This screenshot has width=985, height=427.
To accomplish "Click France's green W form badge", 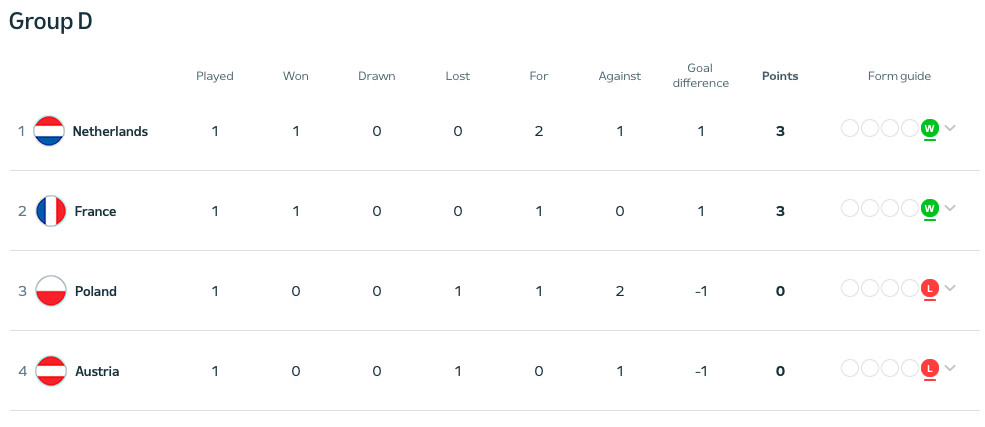I will tap(929, 208).
